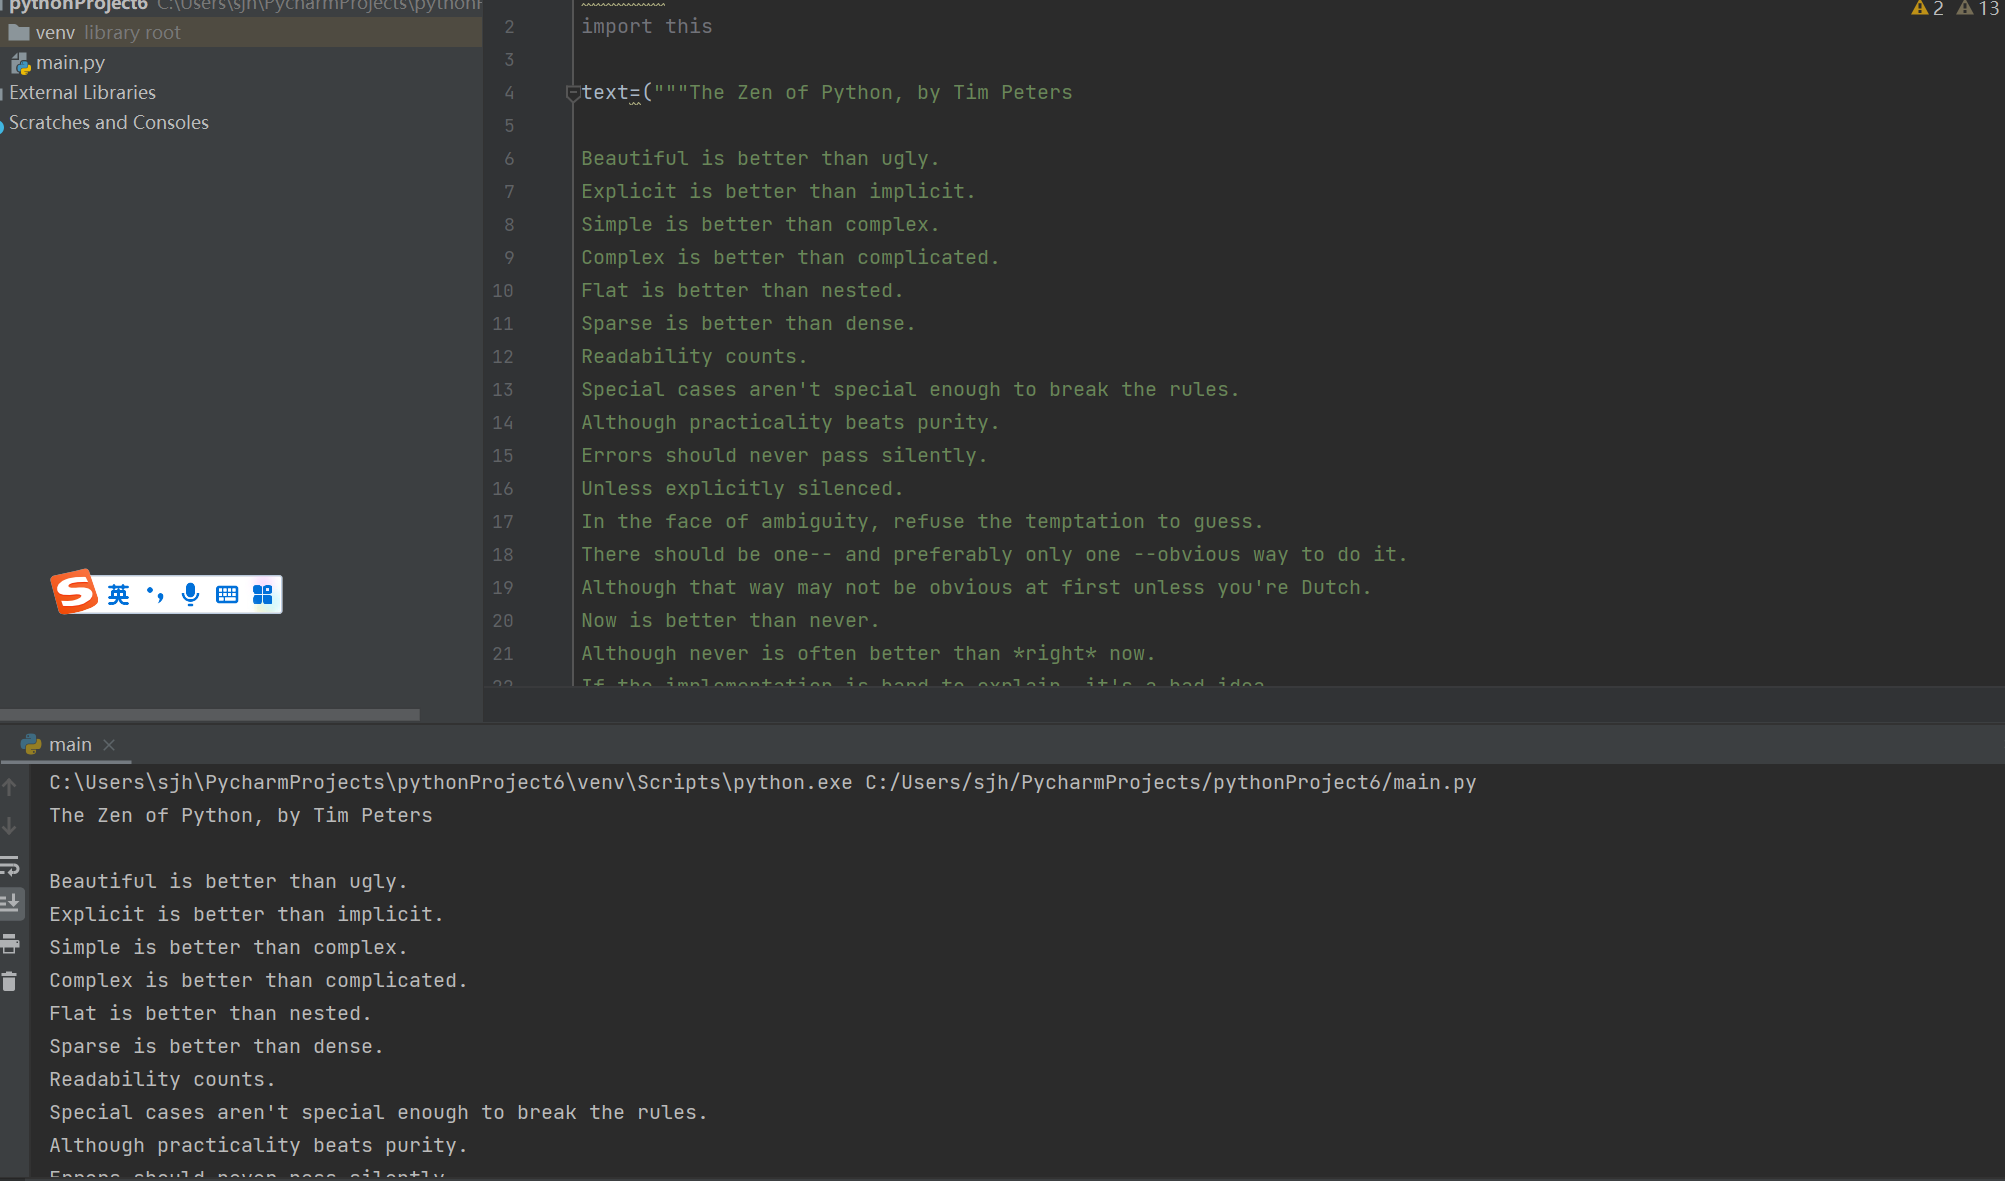Close the main run tab
This screenshot has width=2005, height=1181.
coord(109,744)
